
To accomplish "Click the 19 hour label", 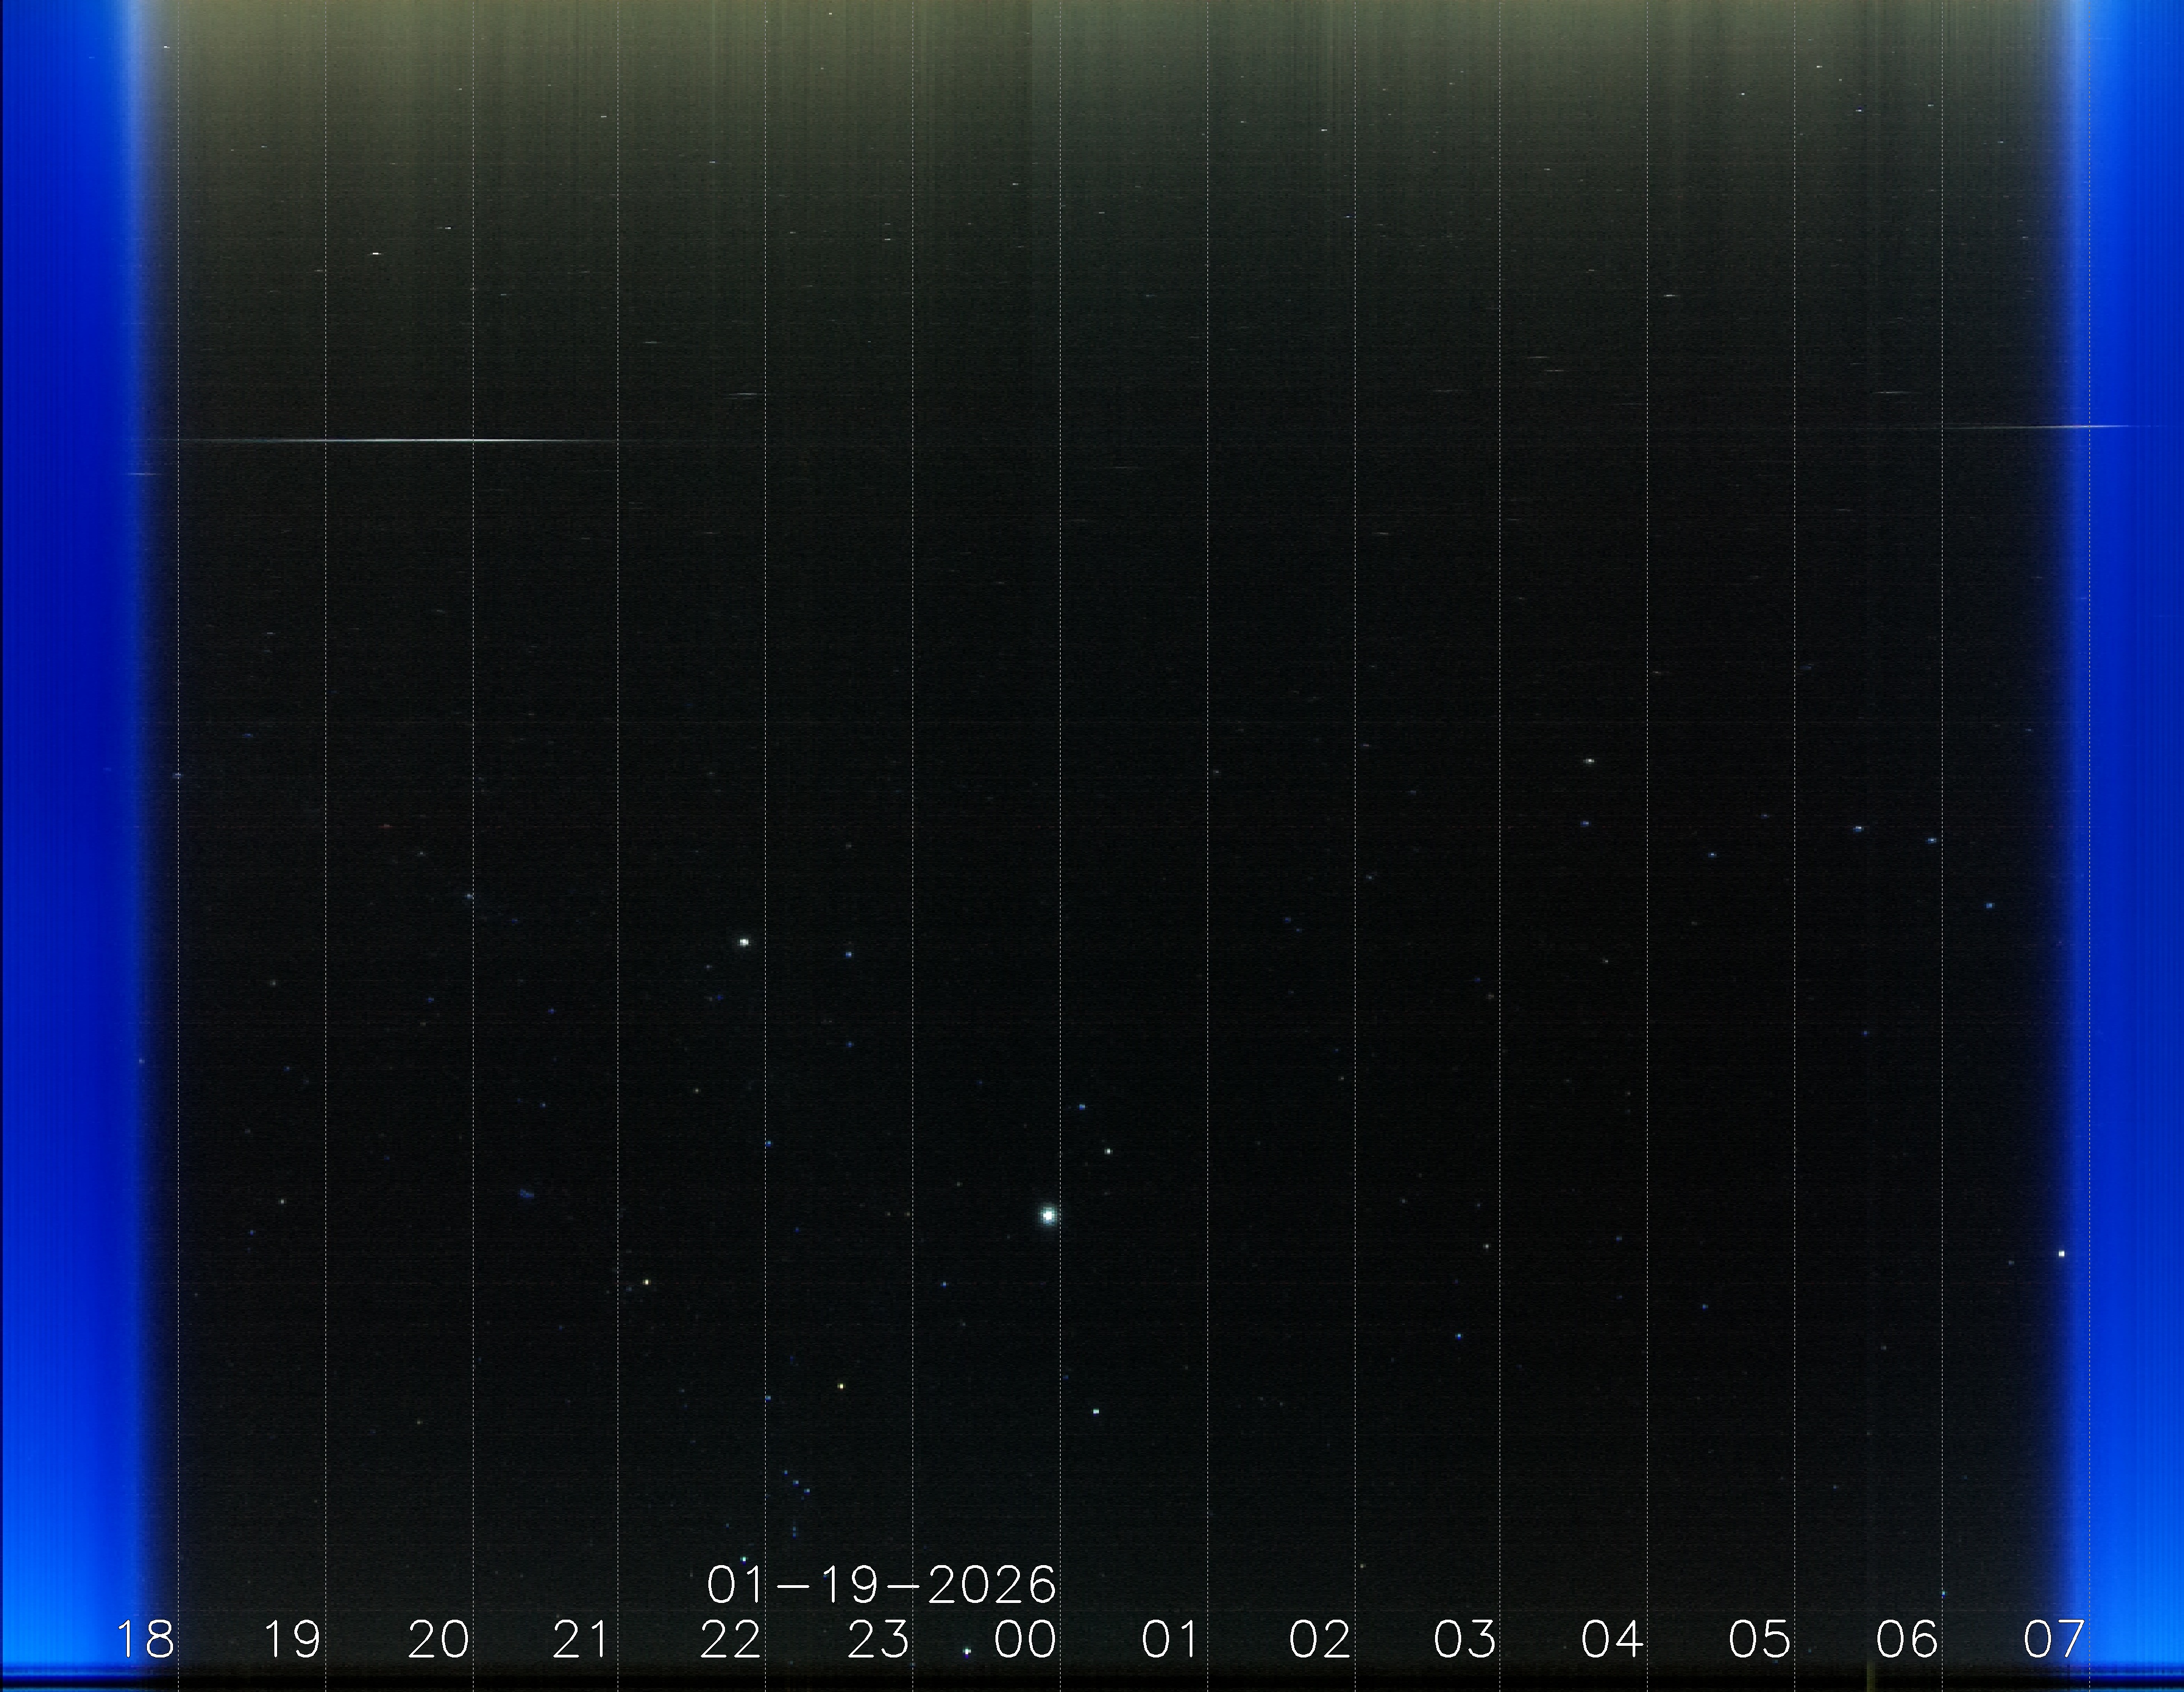I will tap(292, 1640).
